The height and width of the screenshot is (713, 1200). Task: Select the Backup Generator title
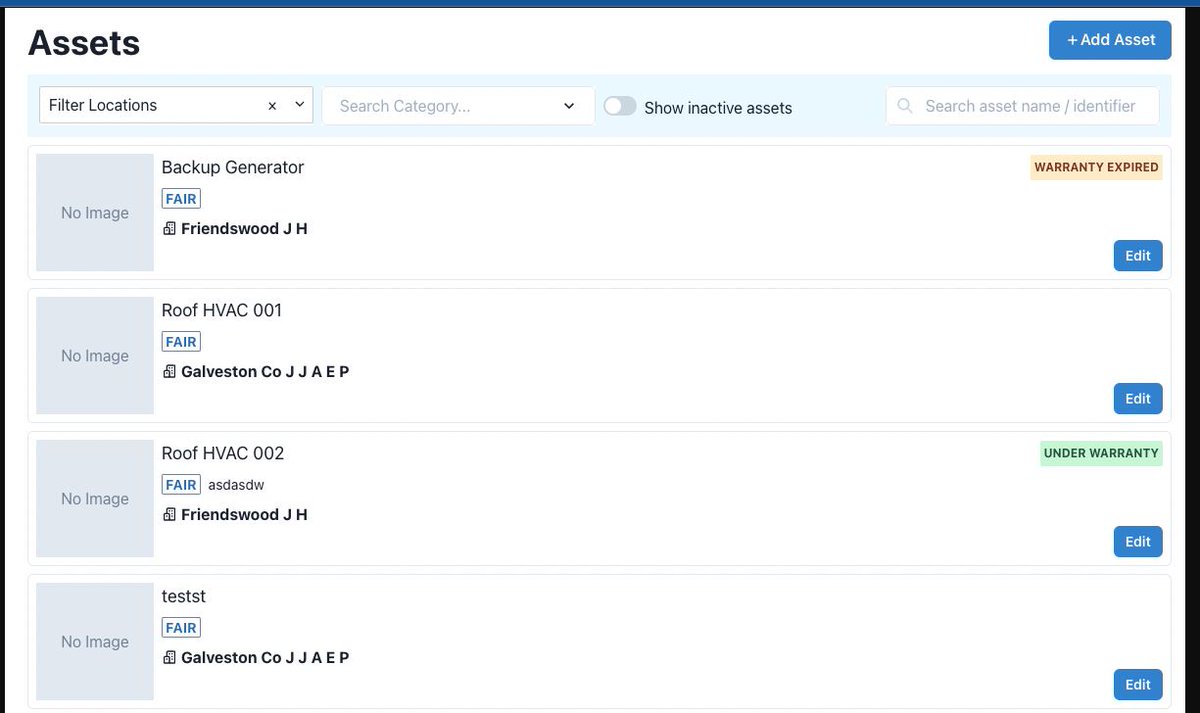(233, 167)
